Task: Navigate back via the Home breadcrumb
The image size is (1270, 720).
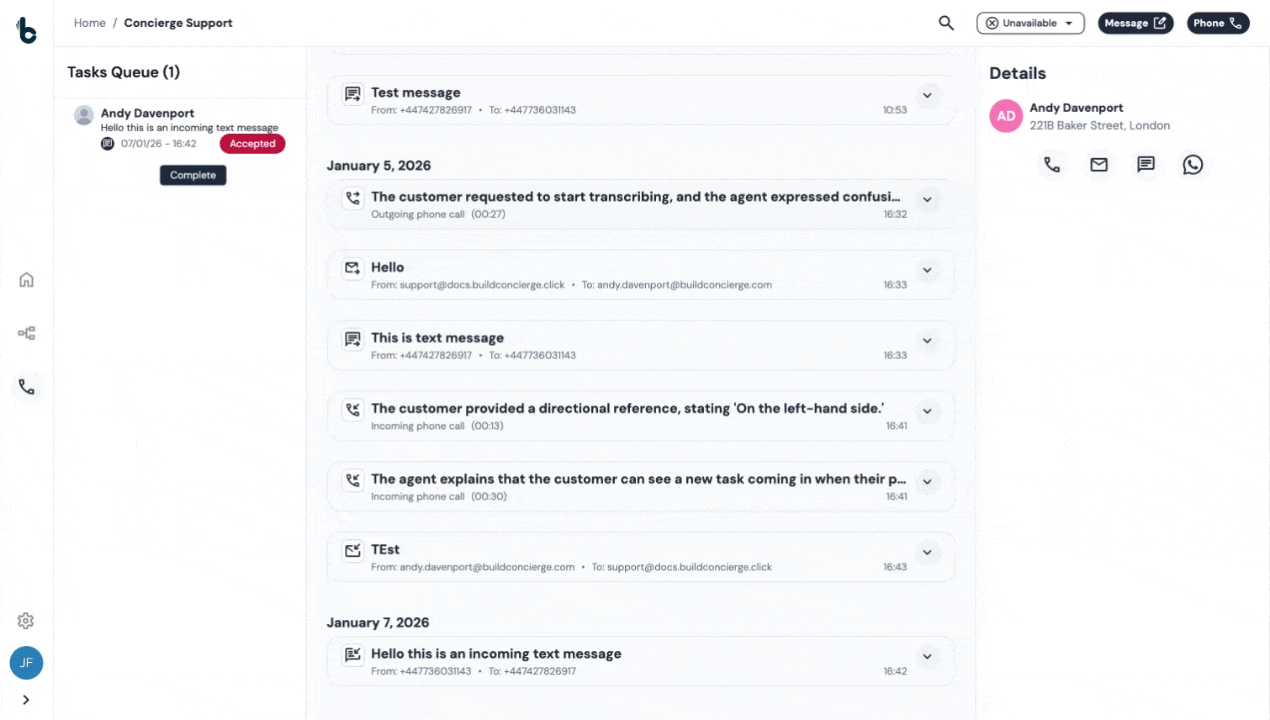Action: click(89, 22)
